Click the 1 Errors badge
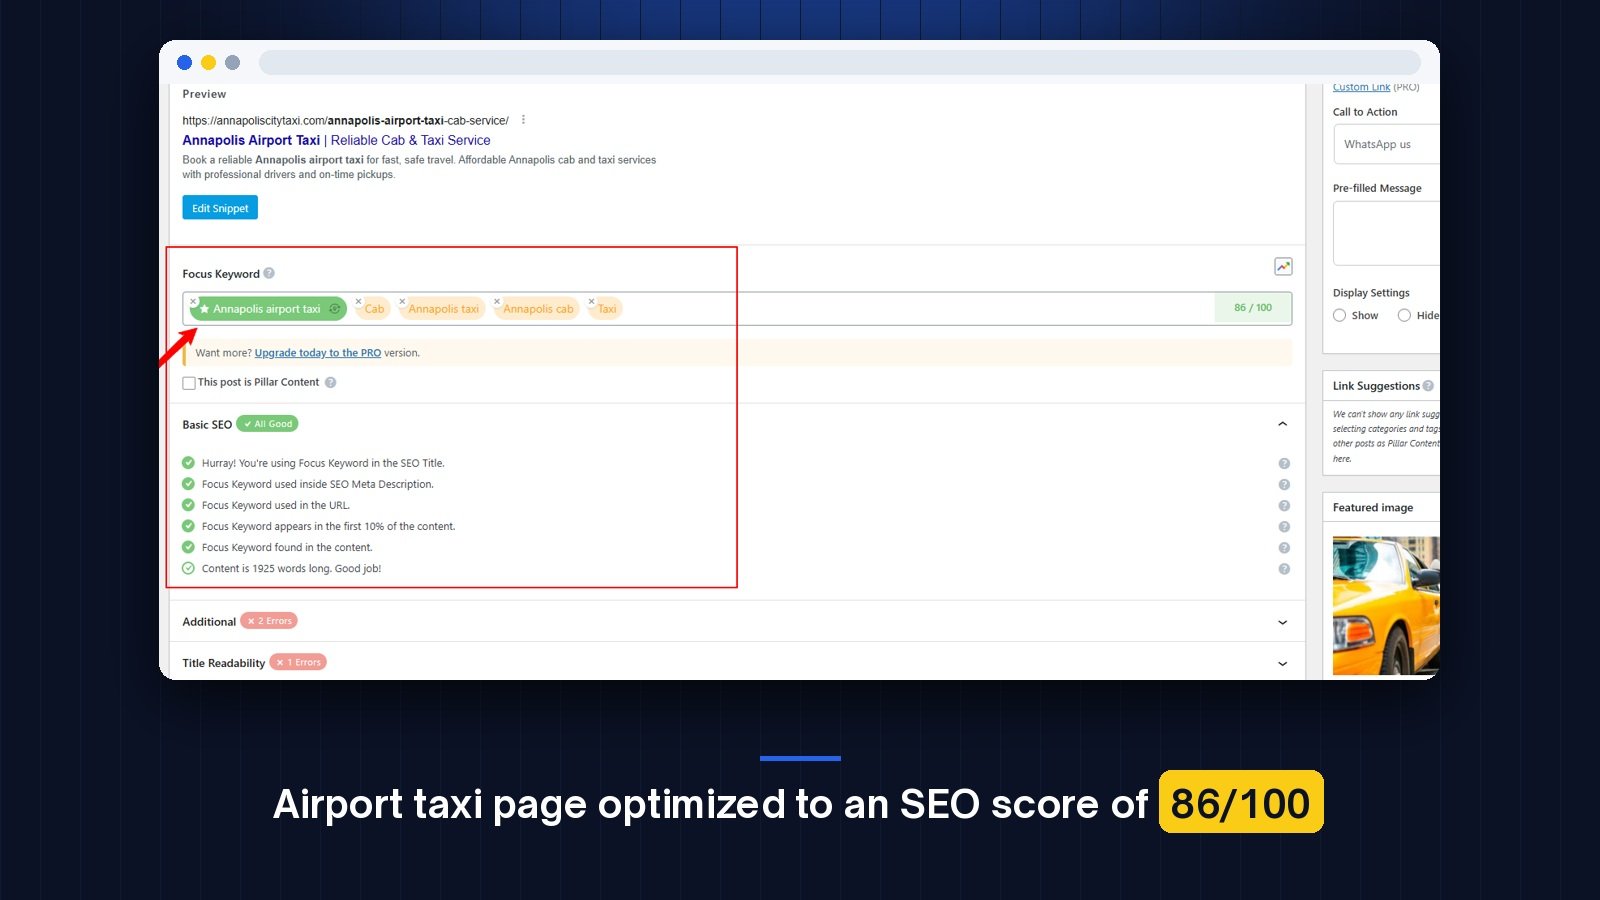 [x=299, y=662]
